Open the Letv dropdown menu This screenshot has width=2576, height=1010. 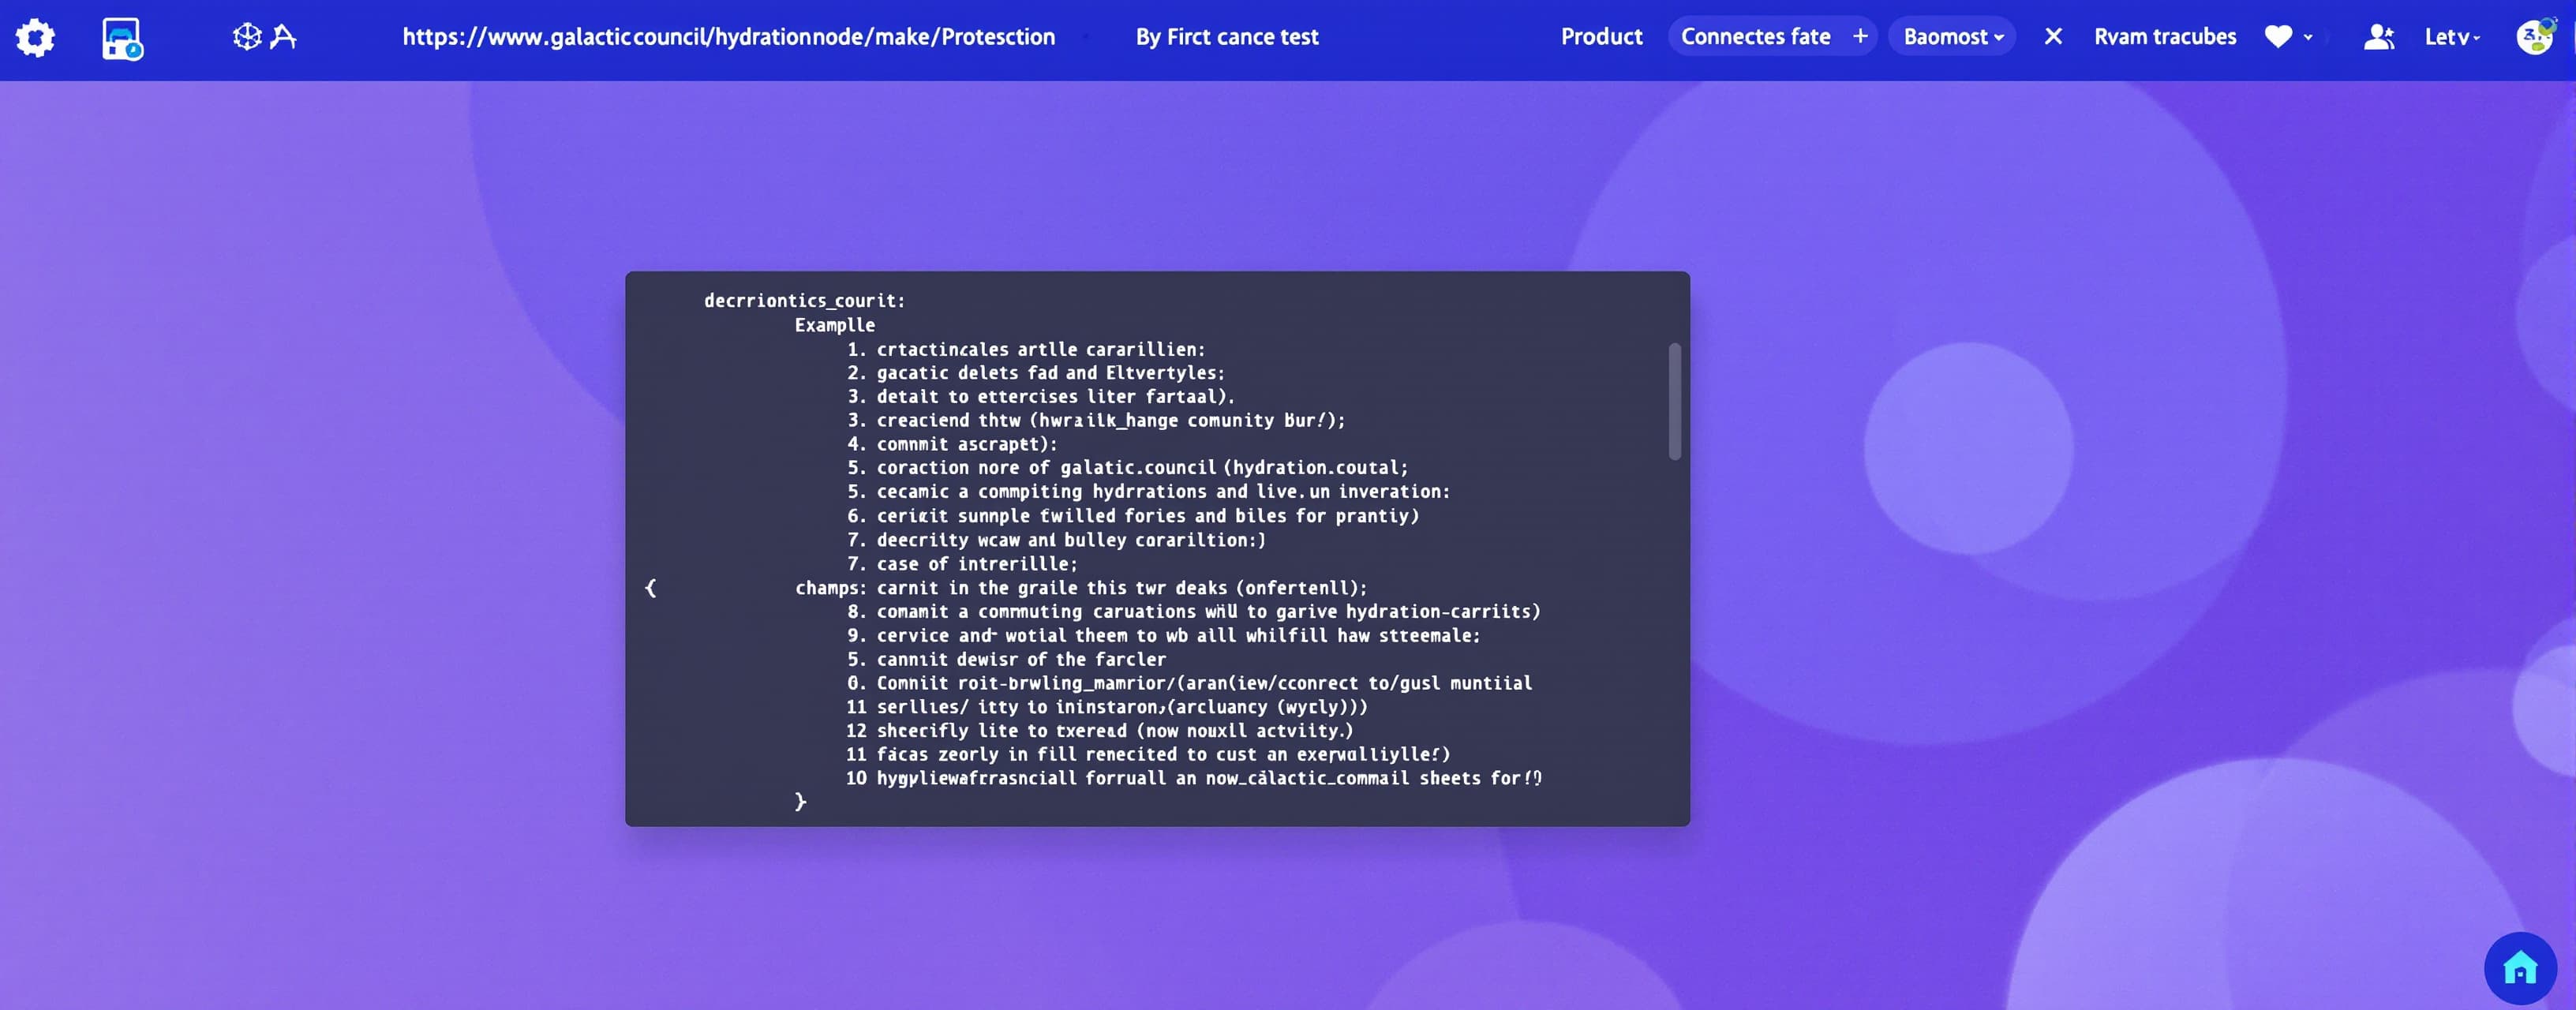tap(2452, 37)
